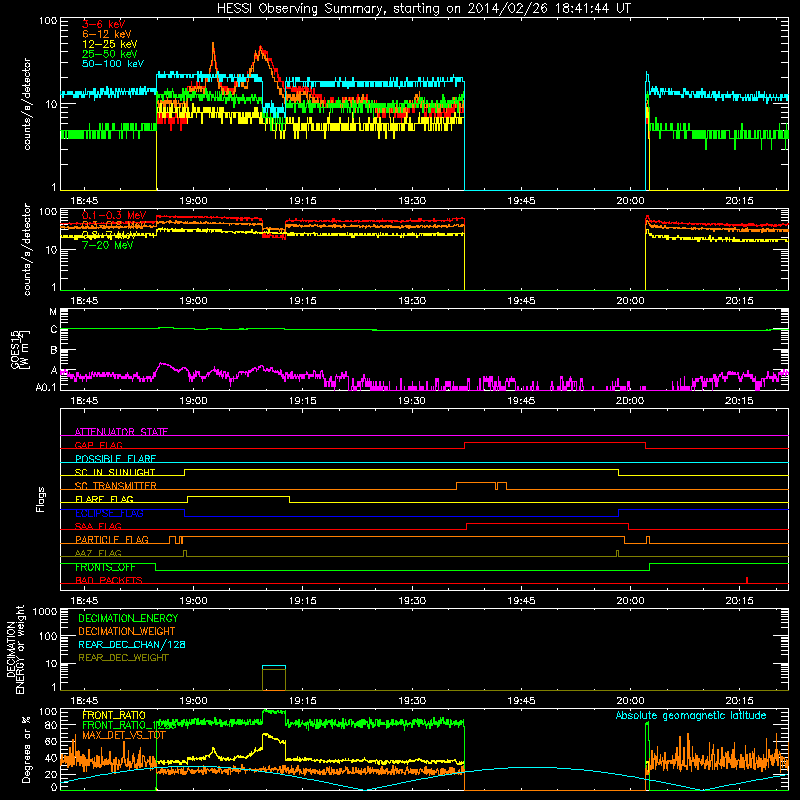Viewport: 800px width, 800px height.
Task: Select the 6-12 keV legend label
Action: [107, 34]
